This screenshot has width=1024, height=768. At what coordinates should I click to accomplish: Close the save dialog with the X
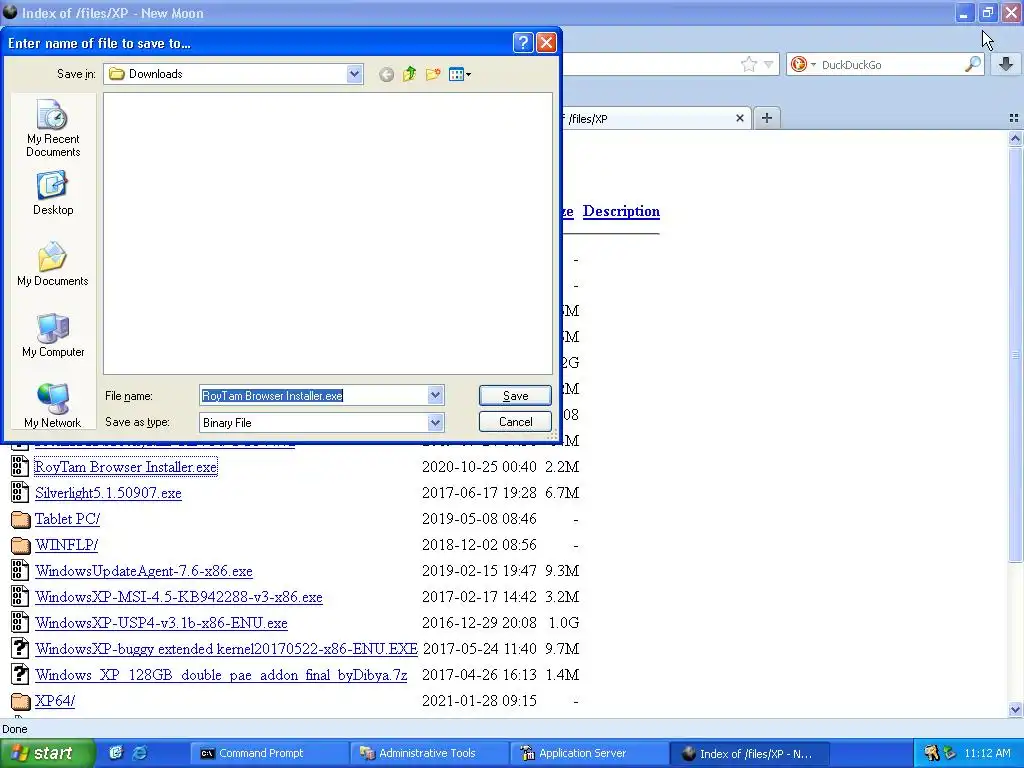click(546, 42)
